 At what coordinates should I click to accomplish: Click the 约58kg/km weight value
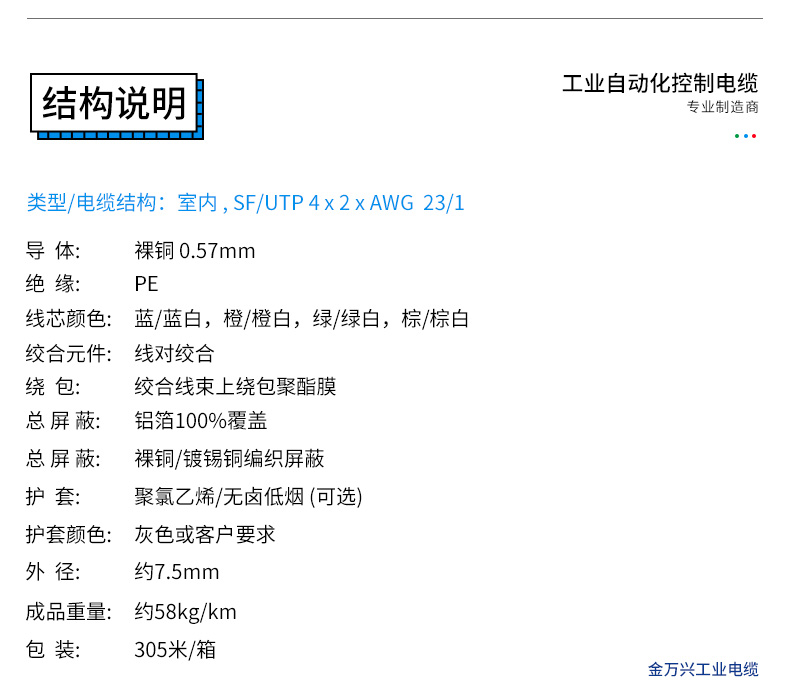[185, 611]
